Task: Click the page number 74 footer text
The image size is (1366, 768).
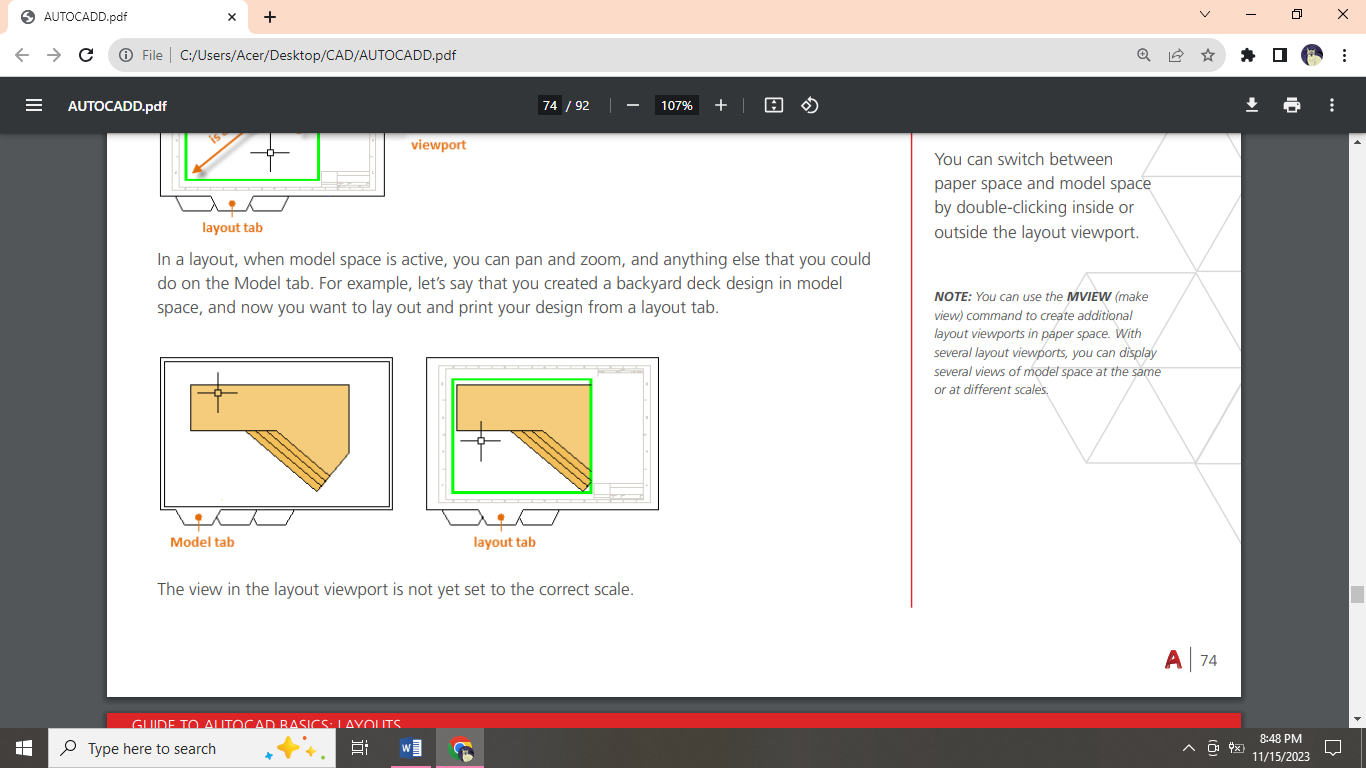Action: [1208, 660]
